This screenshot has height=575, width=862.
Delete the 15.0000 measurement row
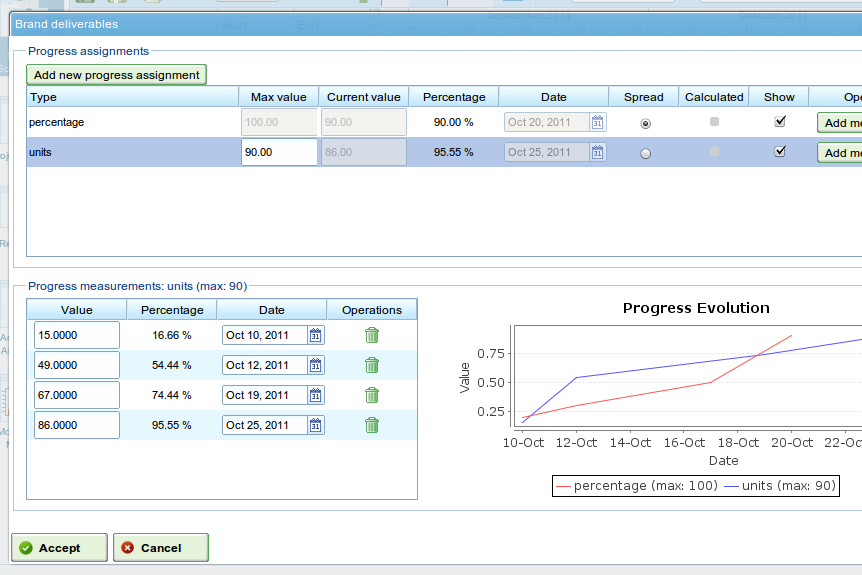coord(372,335)
